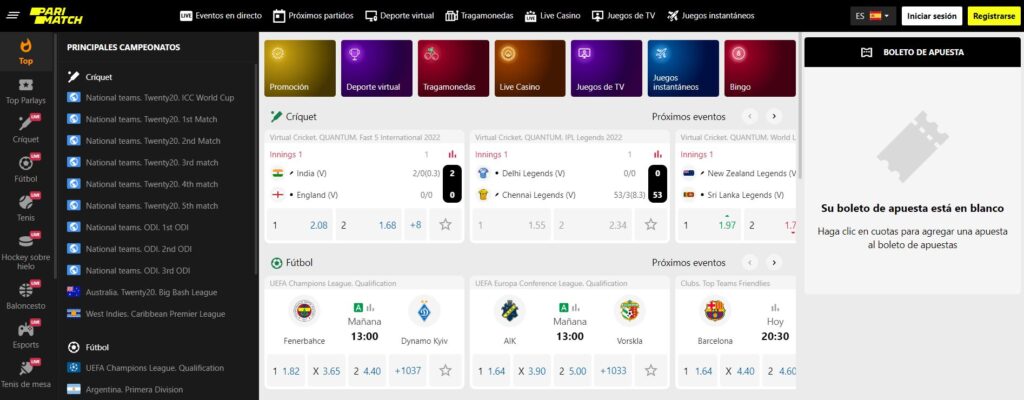Open the hamburger menu icon
The width and height of the screenshot is (1024, 400).
(x=13, y=16)
